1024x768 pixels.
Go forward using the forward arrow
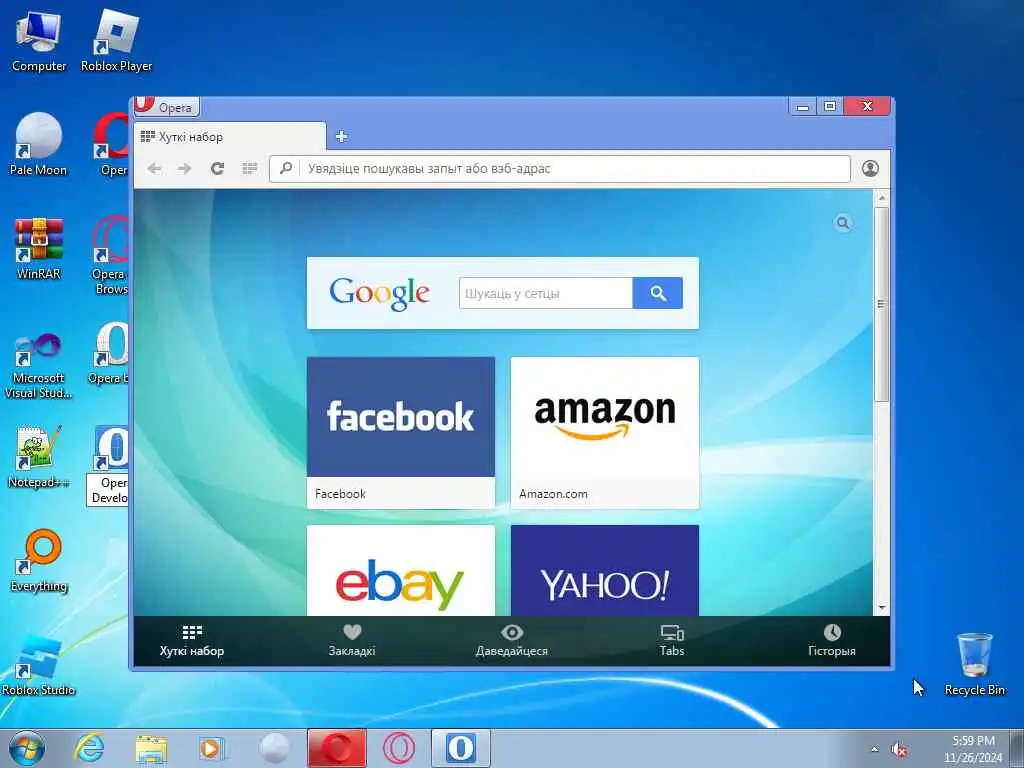[185, 168]
